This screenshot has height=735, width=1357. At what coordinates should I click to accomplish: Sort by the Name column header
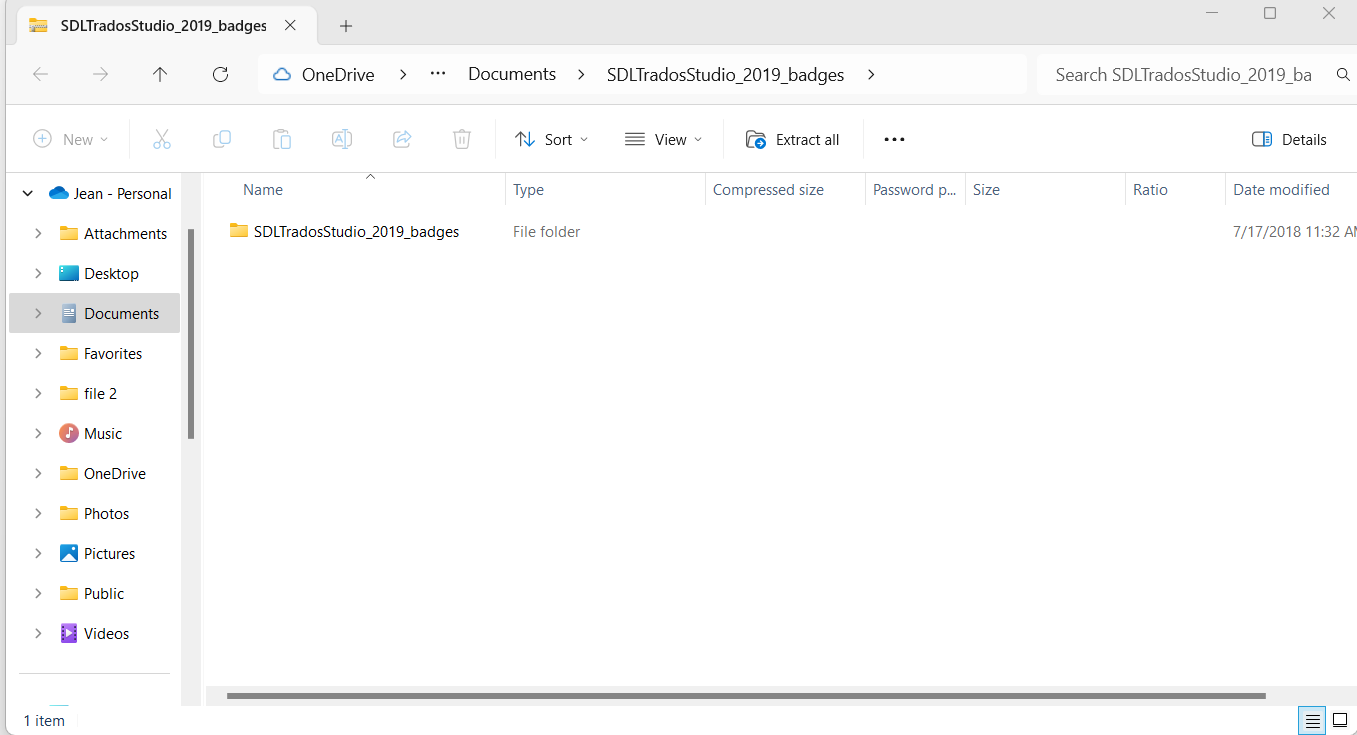click(x=263, y=189)
